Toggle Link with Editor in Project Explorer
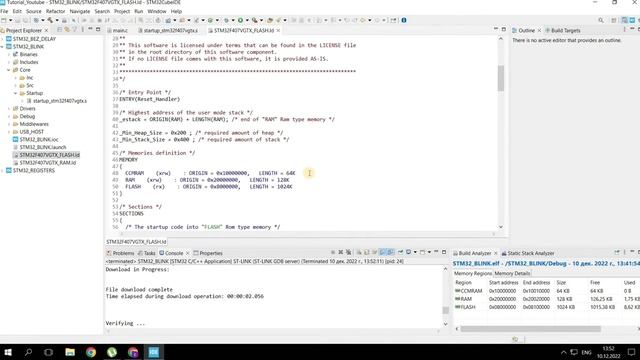640x360 pixels. coord(67,30)
